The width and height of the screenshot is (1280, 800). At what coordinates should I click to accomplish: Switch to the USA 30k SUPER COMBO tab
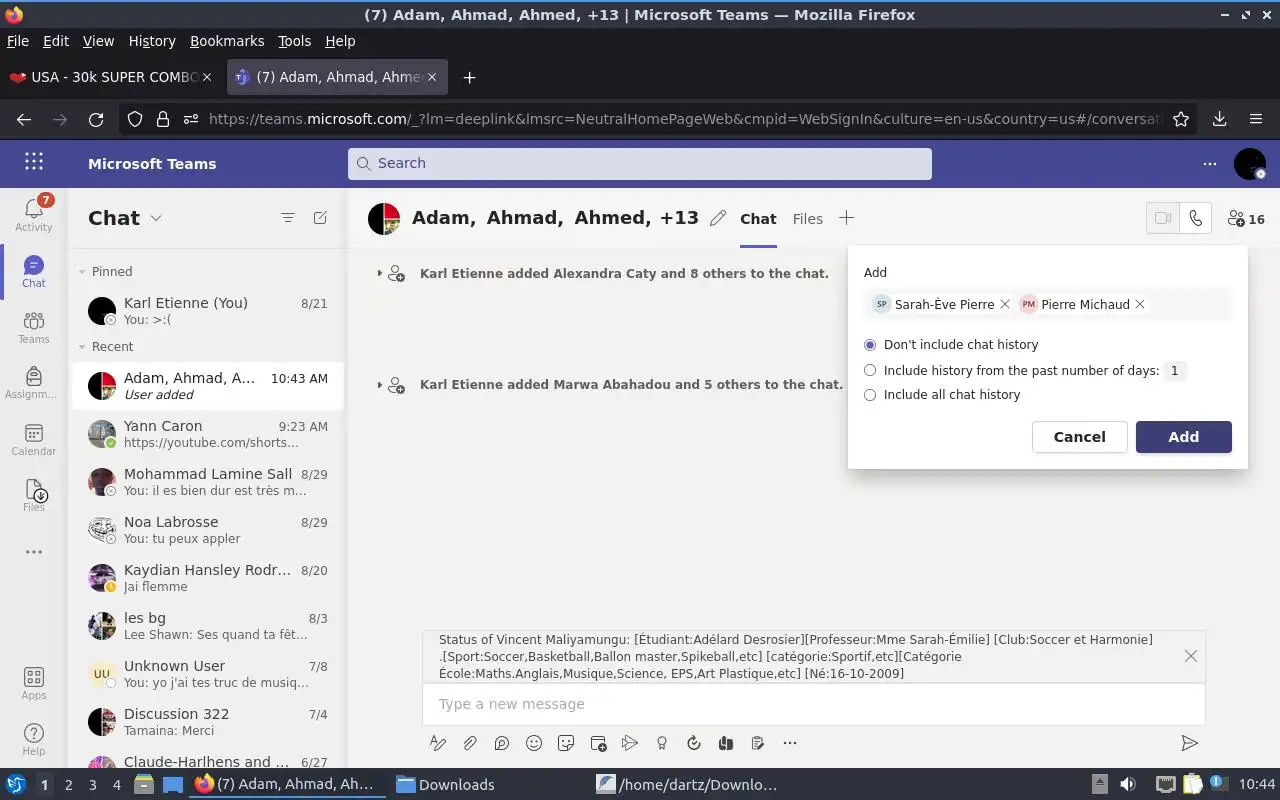point(110,77)
